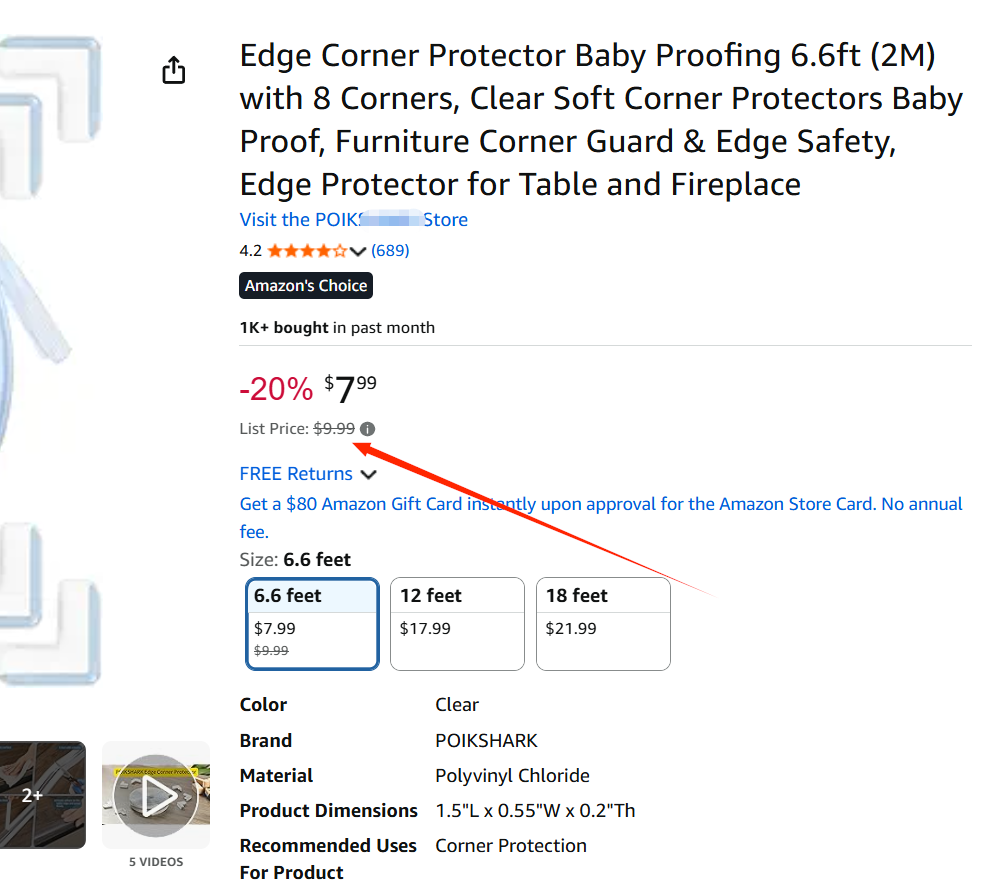The width and height of the screenshot is (990, 887).
Task: Click the $7.99 deal price
Action: (350, 389)
